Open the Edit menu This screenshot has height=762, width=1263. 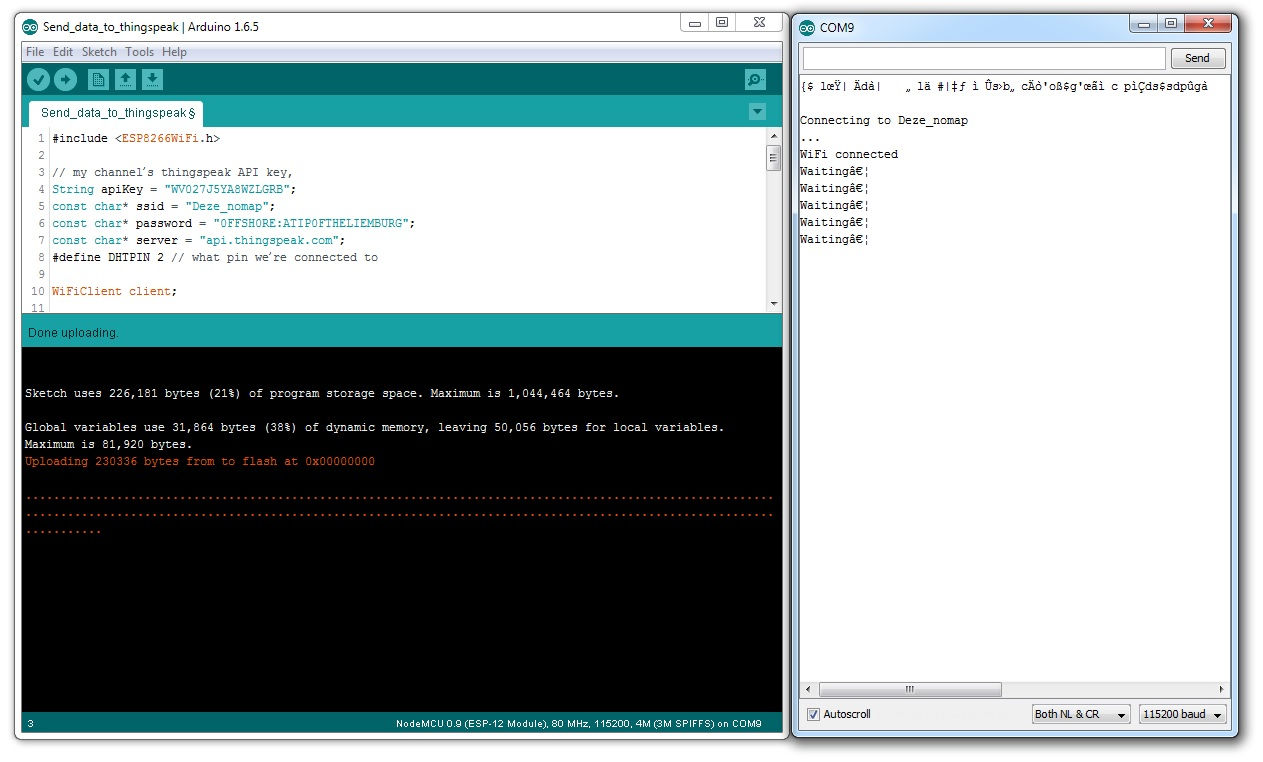63,52
